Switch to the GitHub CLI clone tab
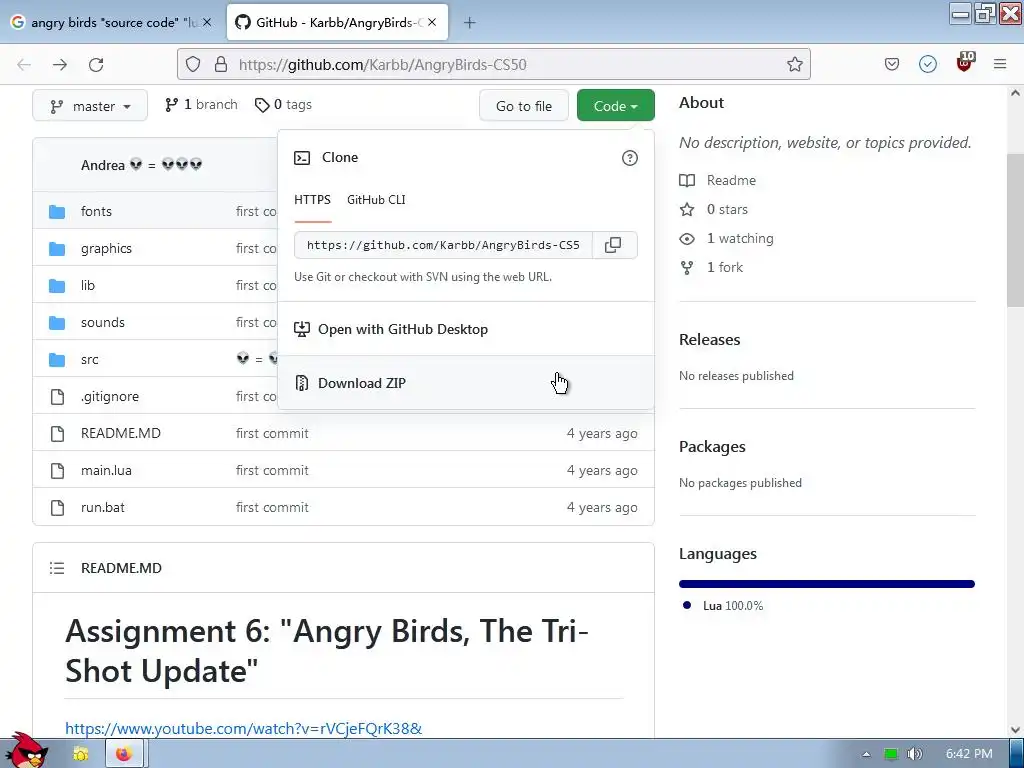 376,200
